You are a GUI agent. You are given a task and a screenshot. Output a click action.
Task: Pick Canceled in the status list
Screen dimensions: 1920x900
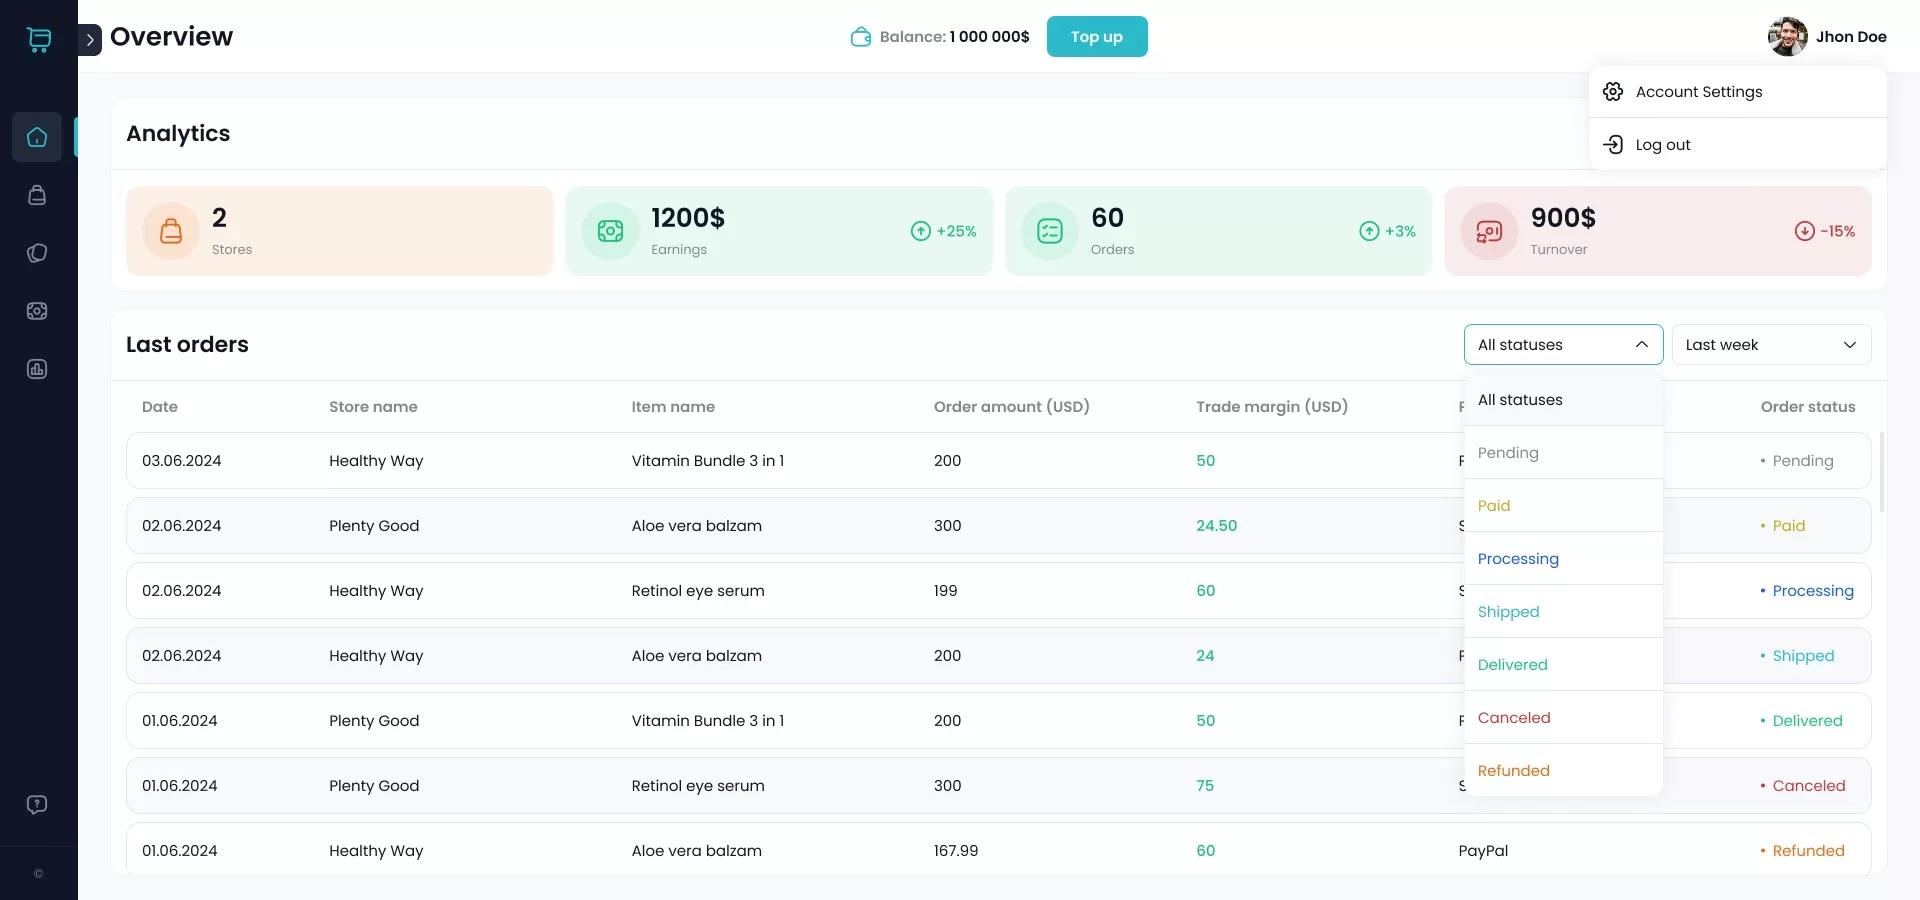(1514, 718)
